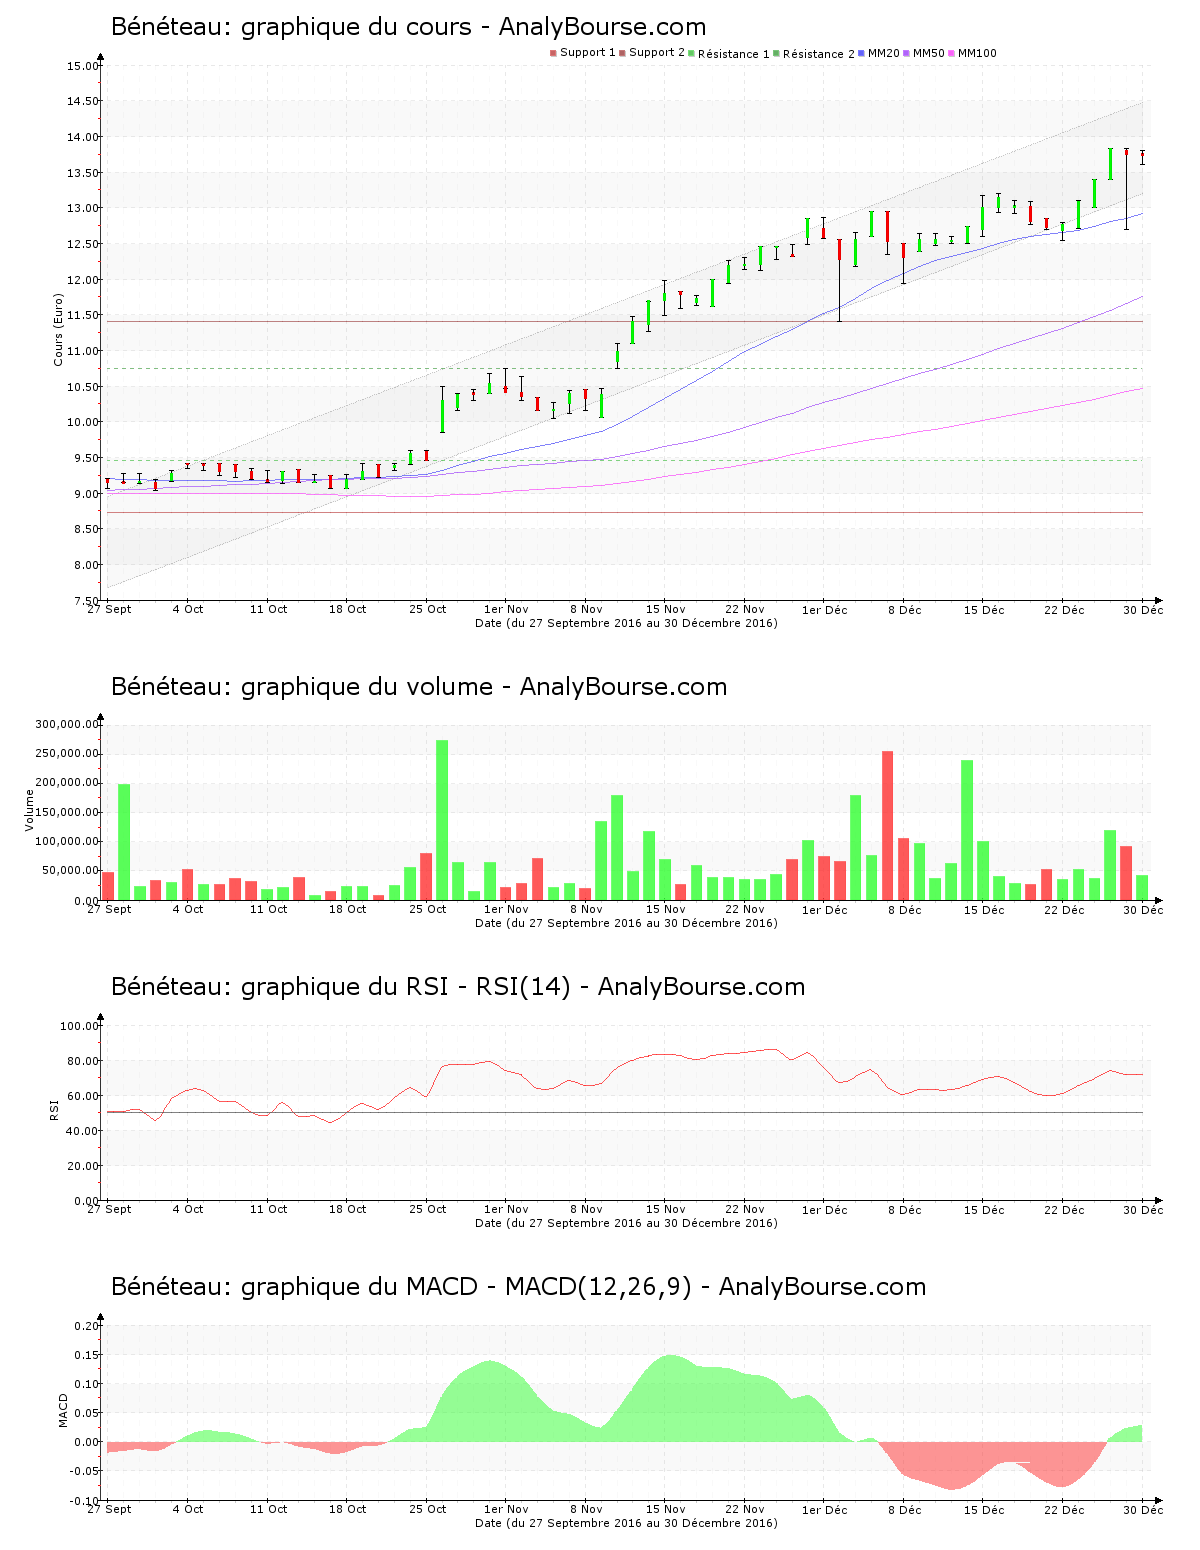Click the 0.20 value on MACD axis
The height and width of the screenshot is (1550, 1200).
86,1326
